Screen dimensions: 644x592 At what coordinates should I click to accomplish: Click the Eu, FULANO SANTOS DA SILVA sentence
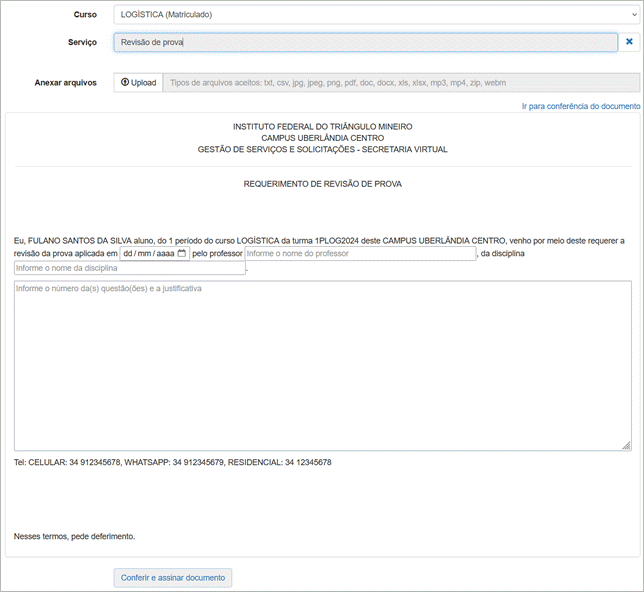[319, 241]
